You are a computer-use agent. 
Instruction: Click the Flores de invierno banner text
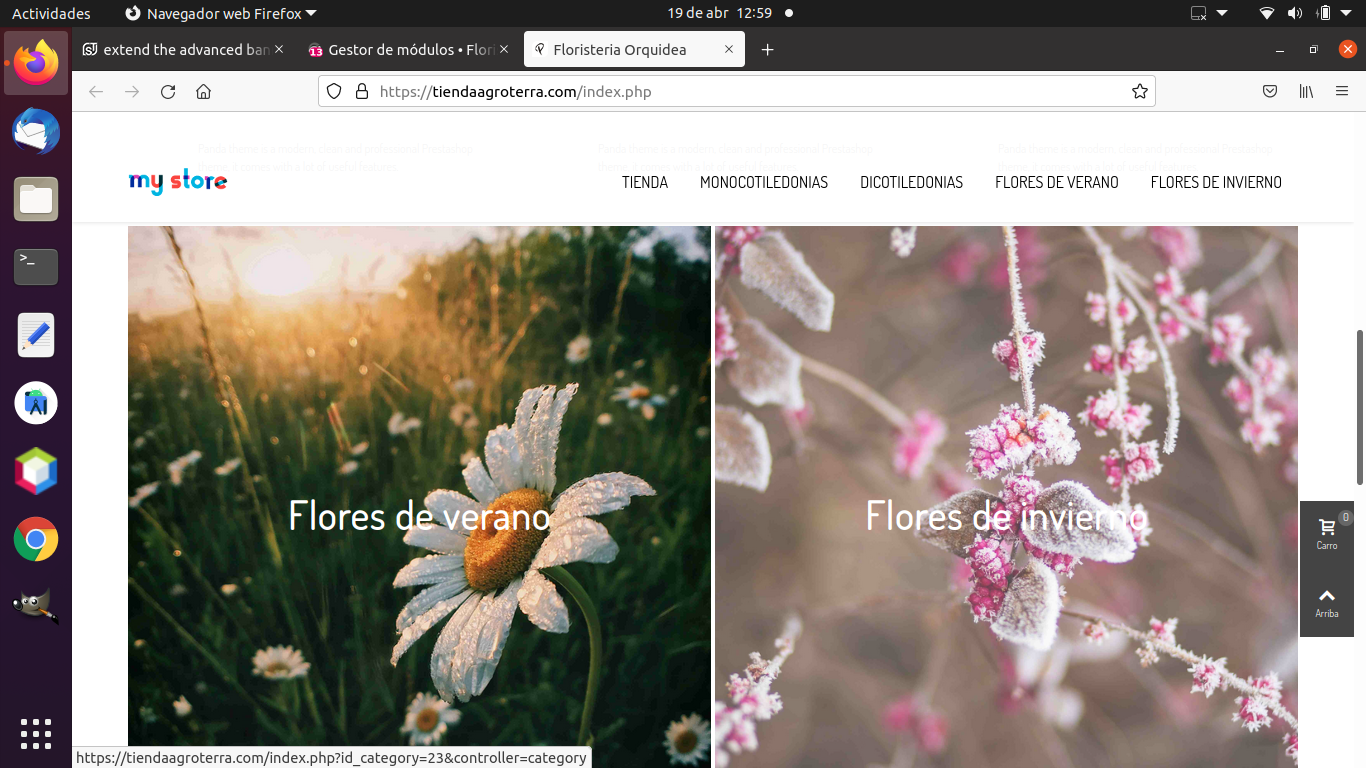click(1006, 516)
